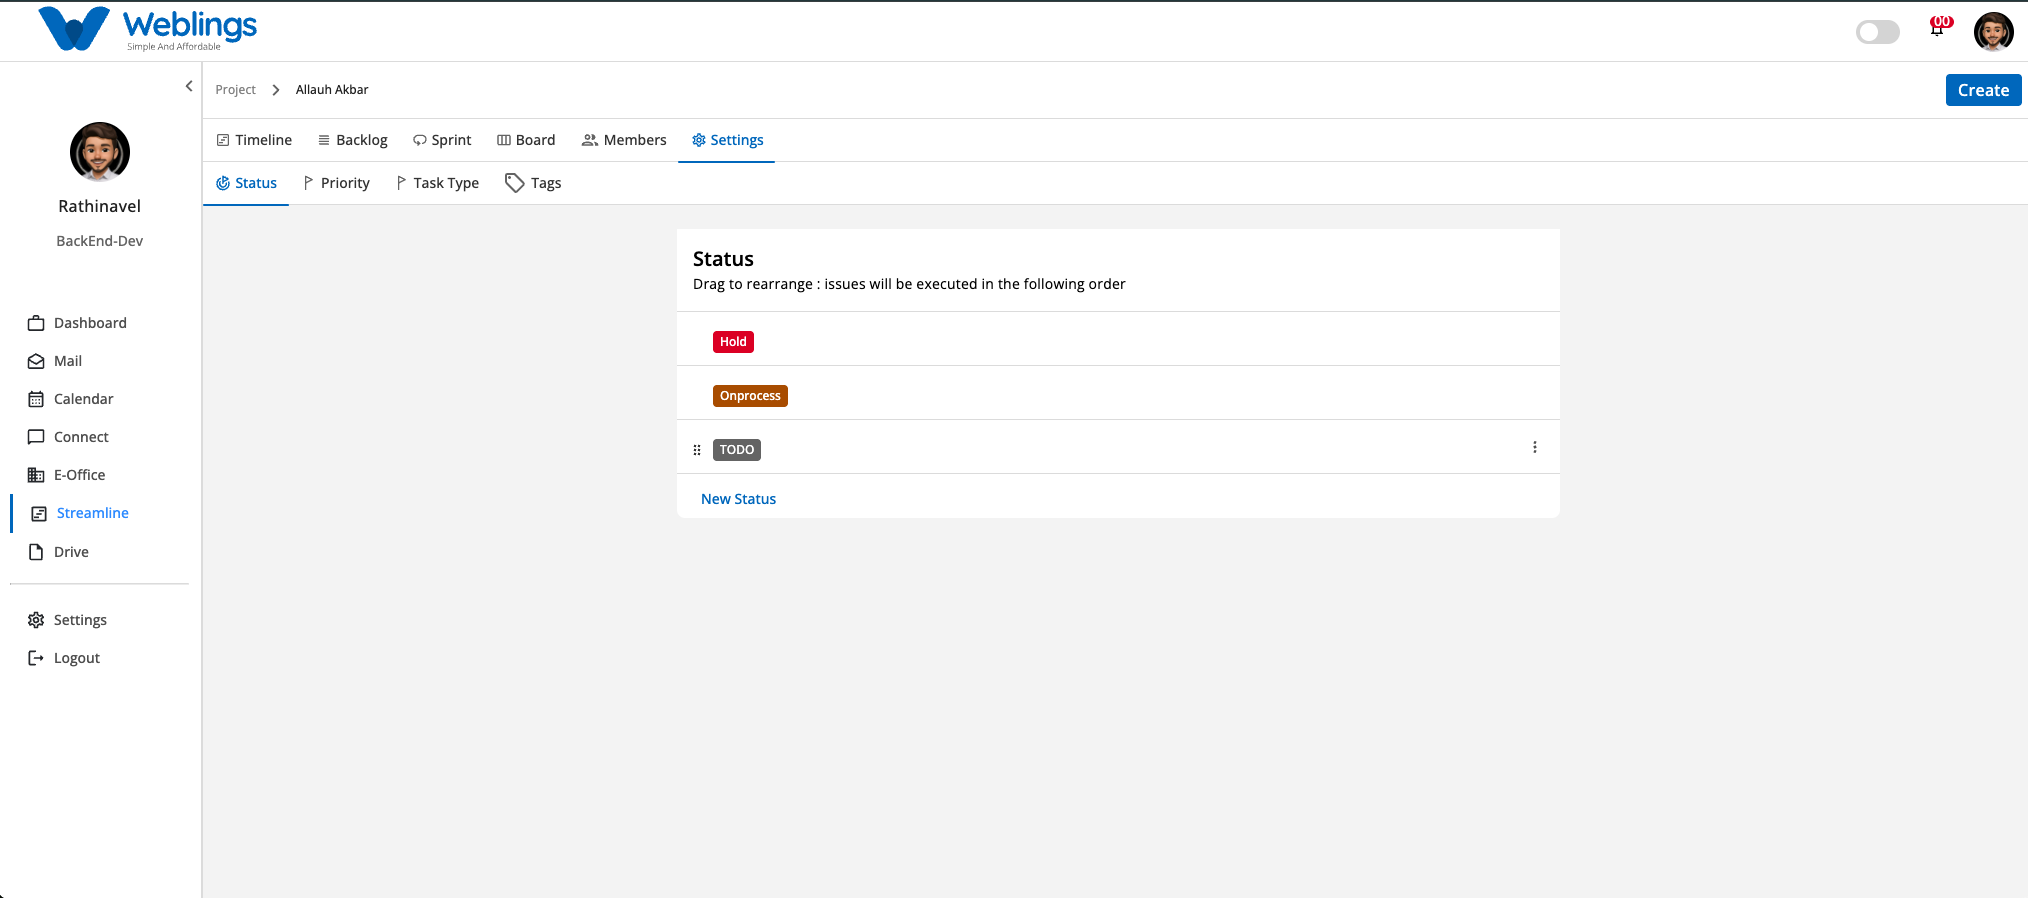Screen dimensions: 2028x898
Task: Switch to the Backlog tab
Action: (x=352, y=140)
